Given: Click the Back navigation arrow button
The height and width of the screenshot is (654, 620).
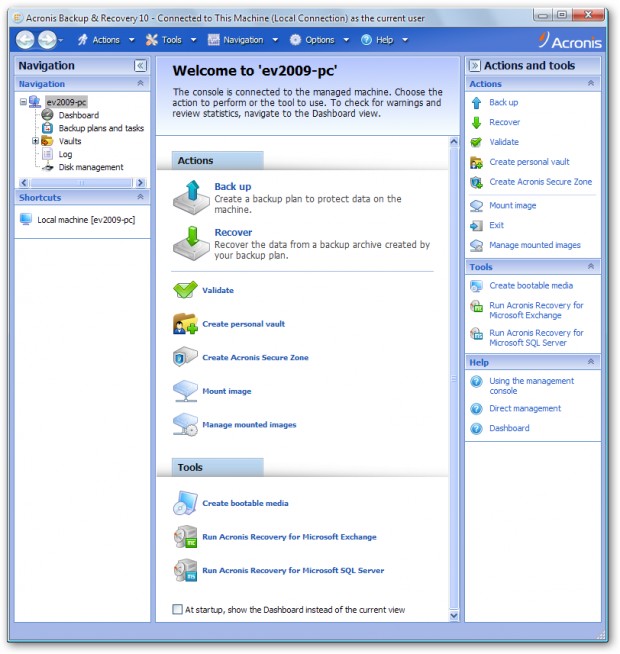Looking at the screenshot, I should click(25, 40).
